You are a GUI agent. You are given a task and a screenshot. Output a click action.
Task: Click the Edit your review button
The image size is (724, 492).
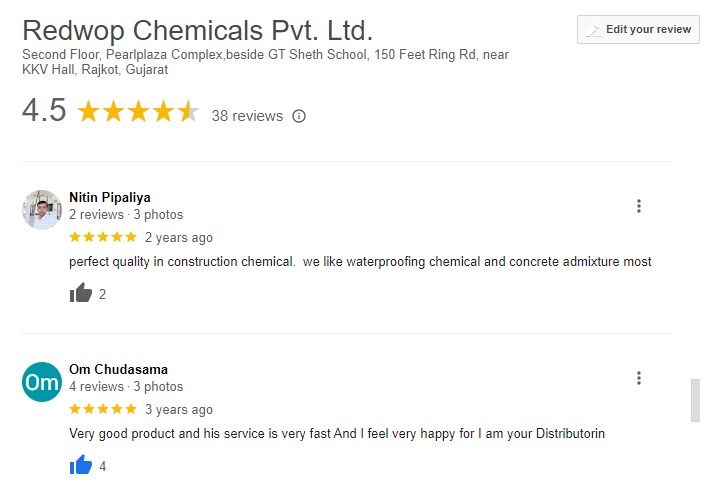(x=638, y=30)
